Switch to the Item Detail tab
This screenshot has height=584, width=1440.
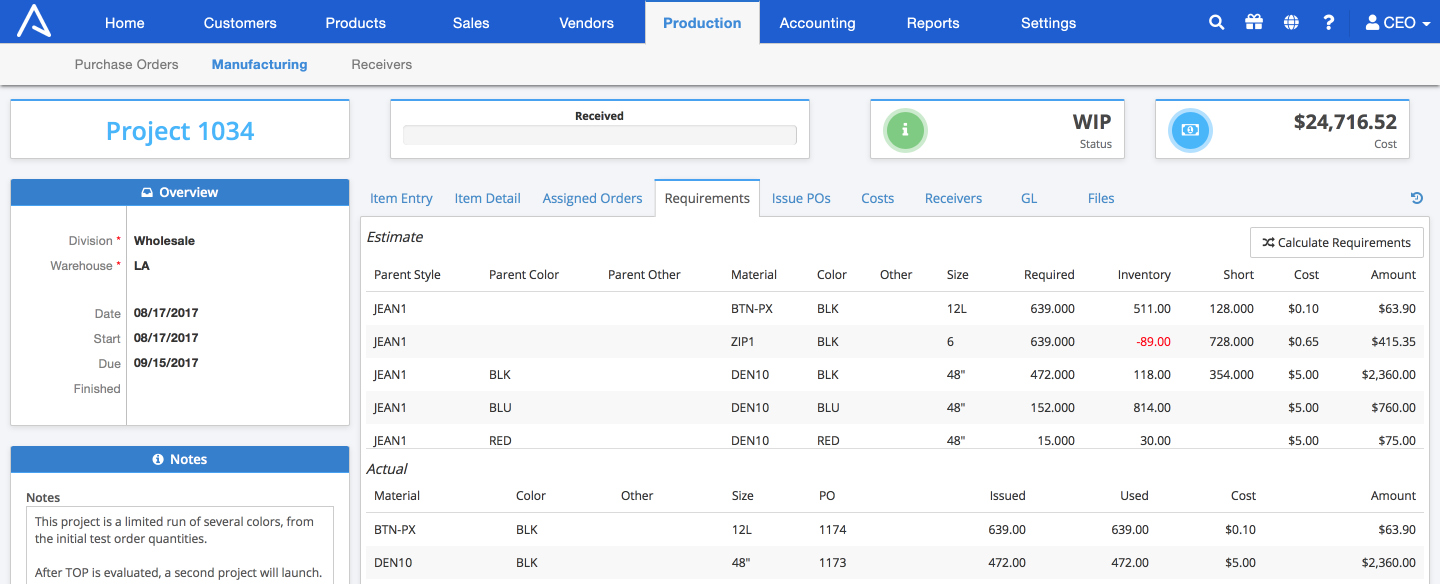tap(487, 198)
